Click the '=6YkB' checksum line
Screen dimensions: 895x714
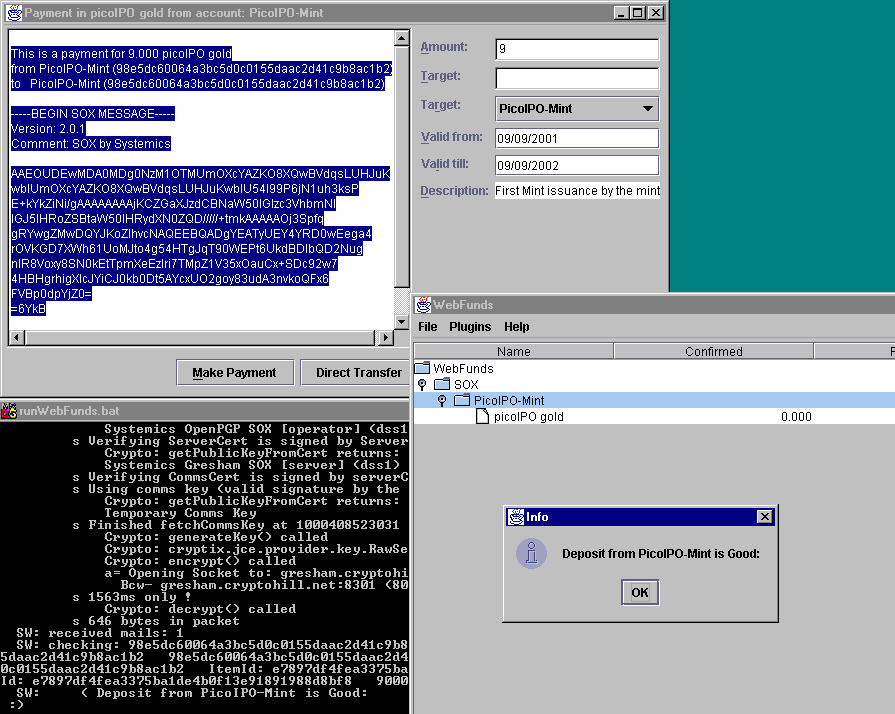[x=28, y=309]
